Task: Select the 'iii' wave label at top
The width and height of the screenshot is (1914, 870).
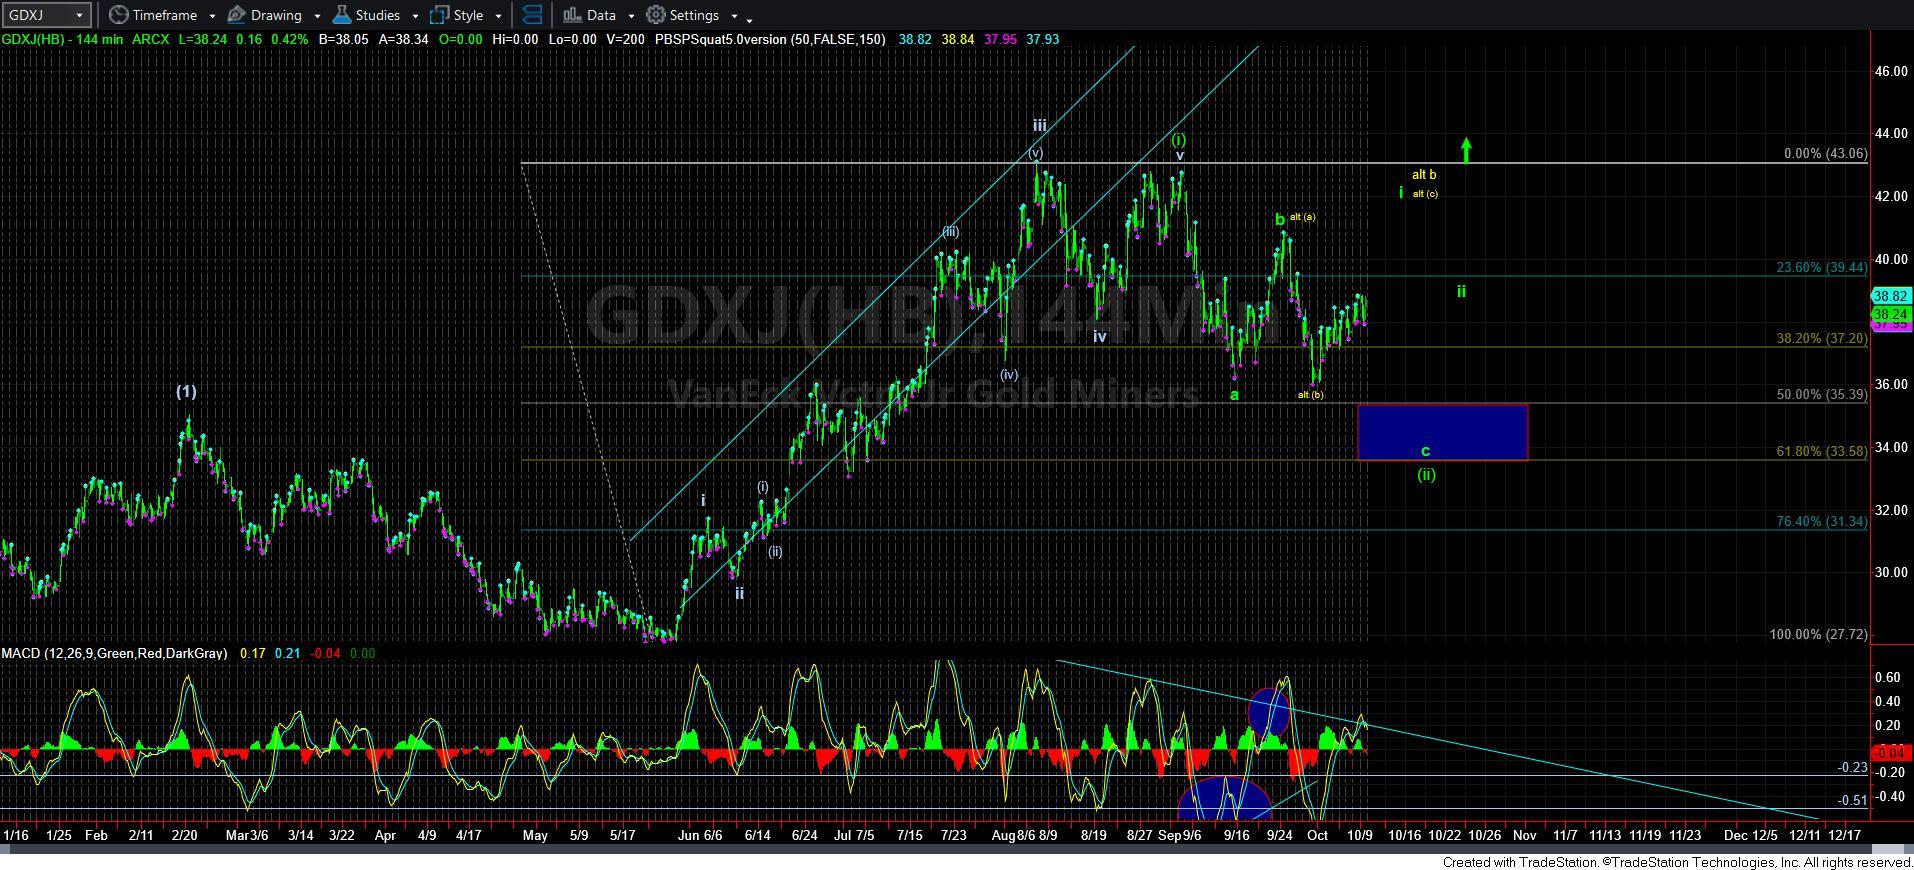Action: tap(1040, 126)
